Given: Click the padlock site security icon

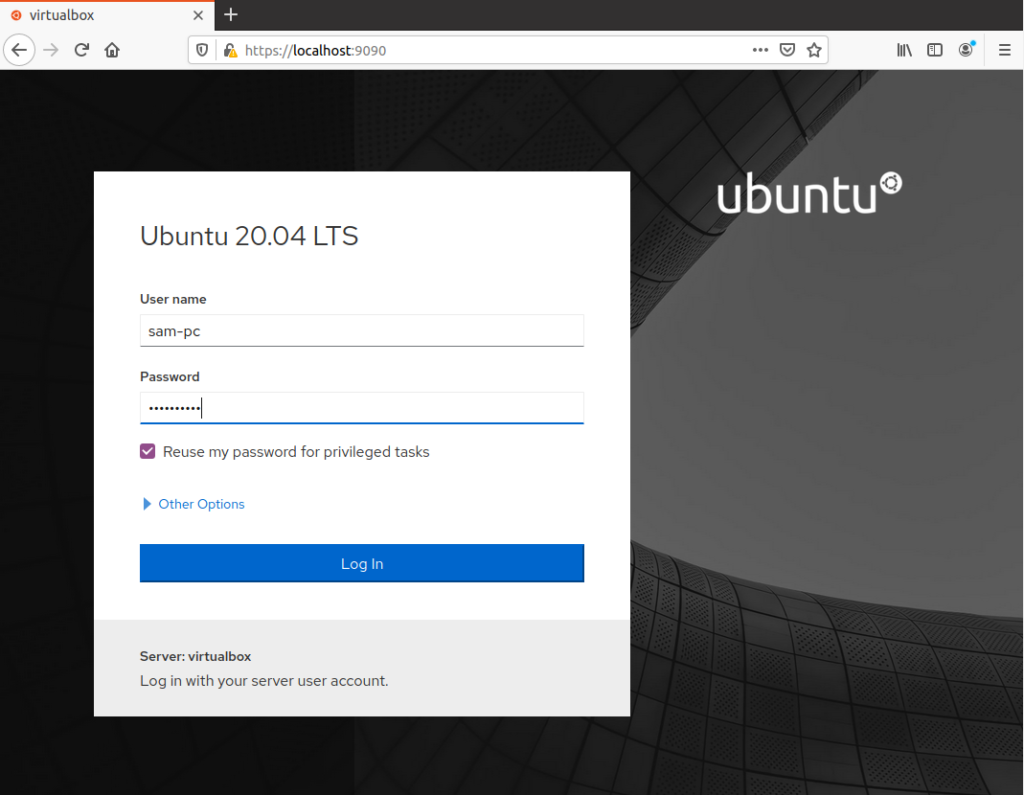Looking at the screenshot, I should pyautogui.click(x=228, y=49).
